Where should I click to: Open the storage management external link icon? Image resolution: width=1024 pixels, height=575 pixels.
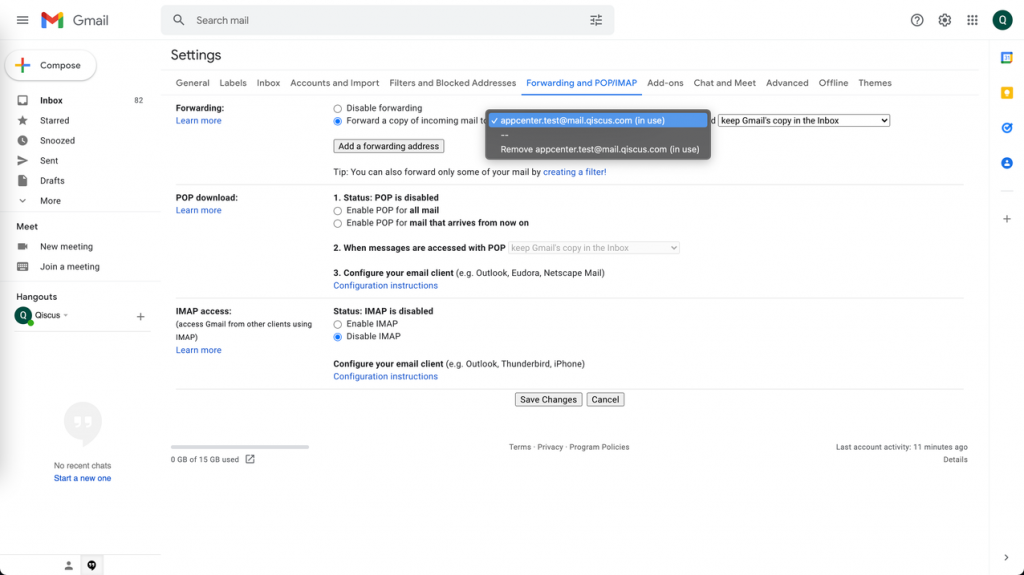pos(250,459)
